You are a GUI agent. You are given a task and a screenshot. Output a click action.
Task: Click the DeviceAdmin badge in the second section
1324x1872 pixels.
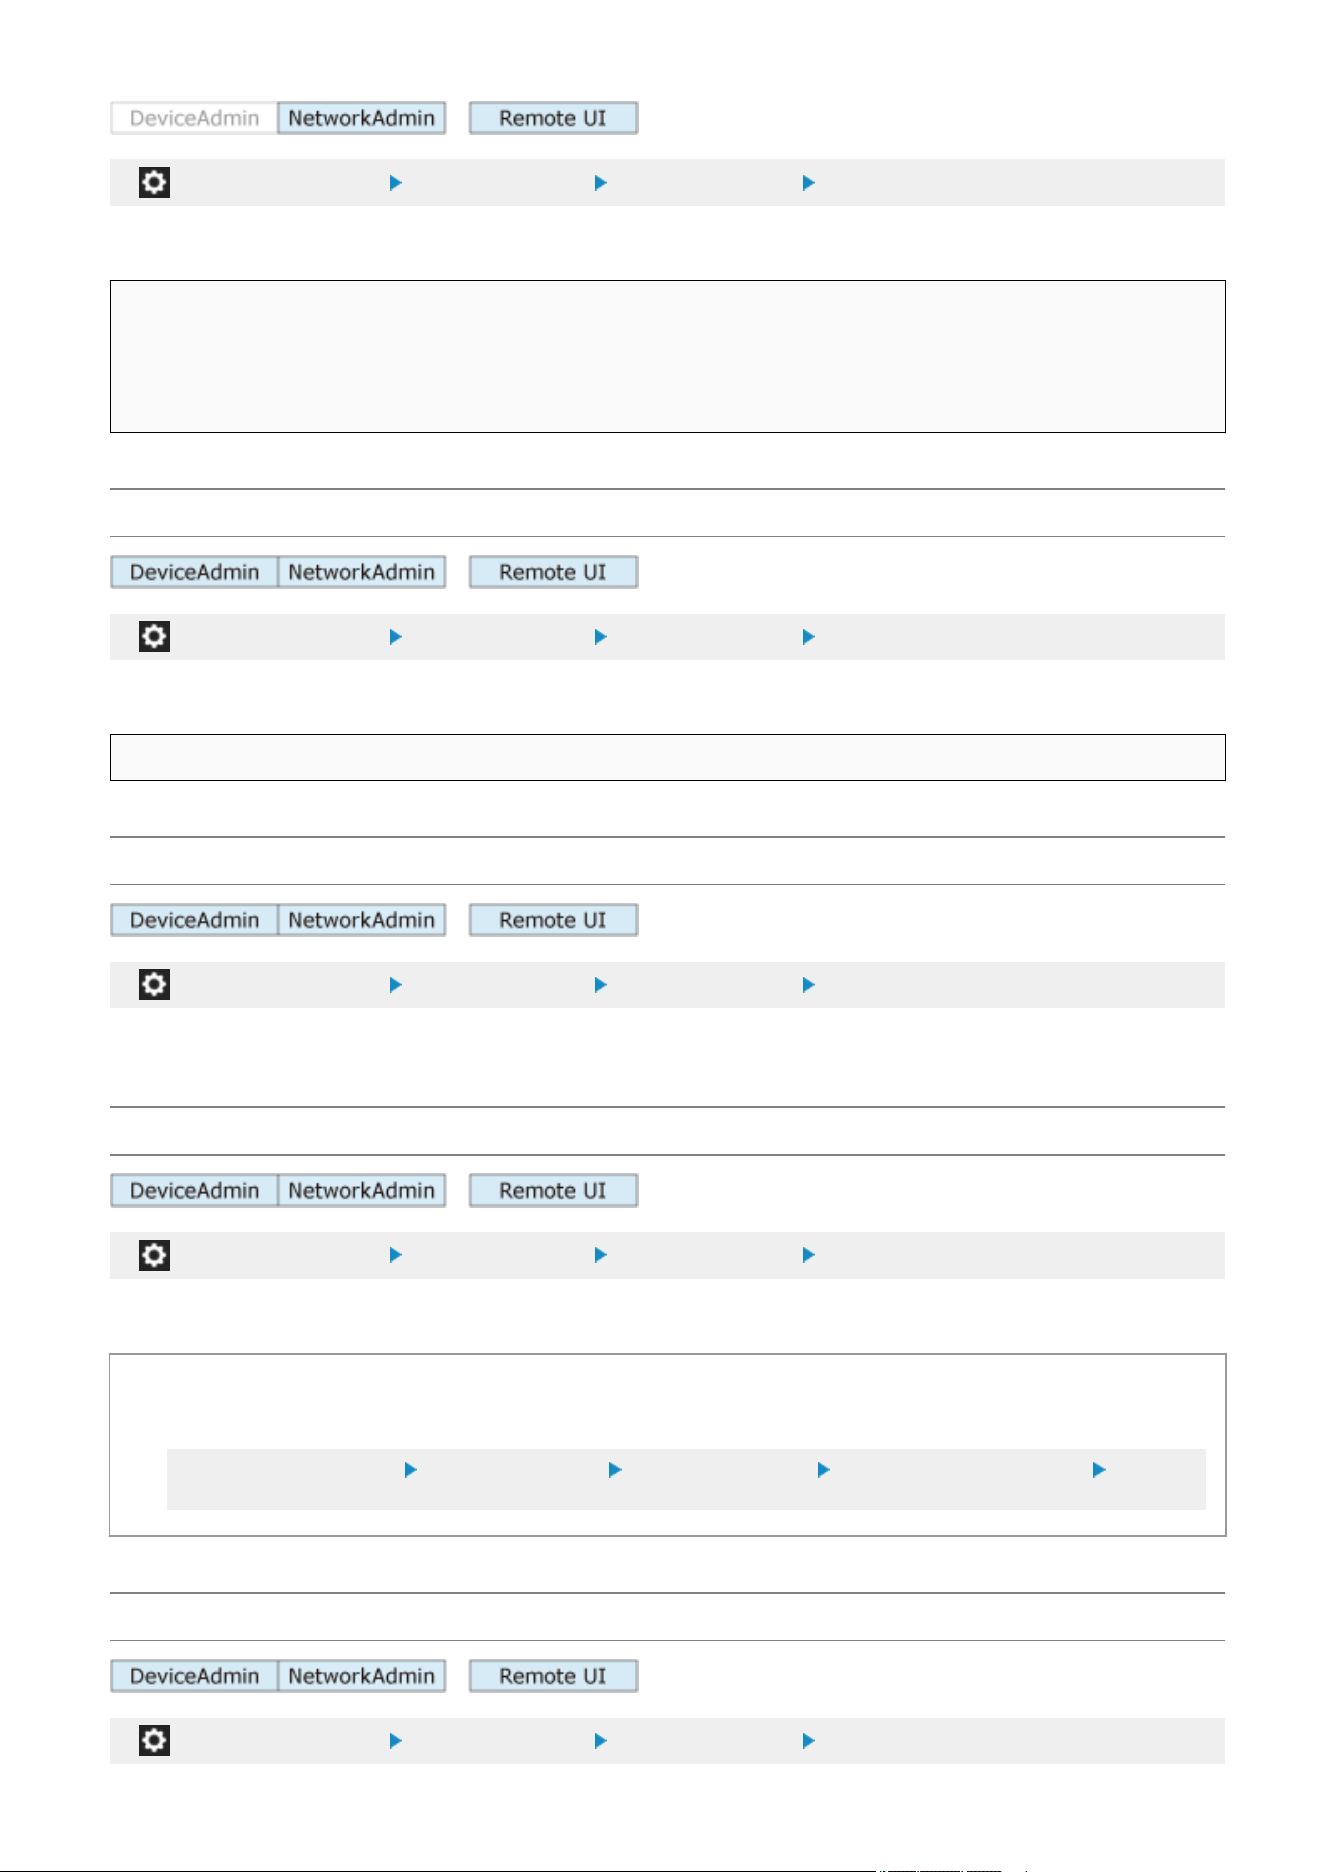pyautogui.click(x=194, y=572)
